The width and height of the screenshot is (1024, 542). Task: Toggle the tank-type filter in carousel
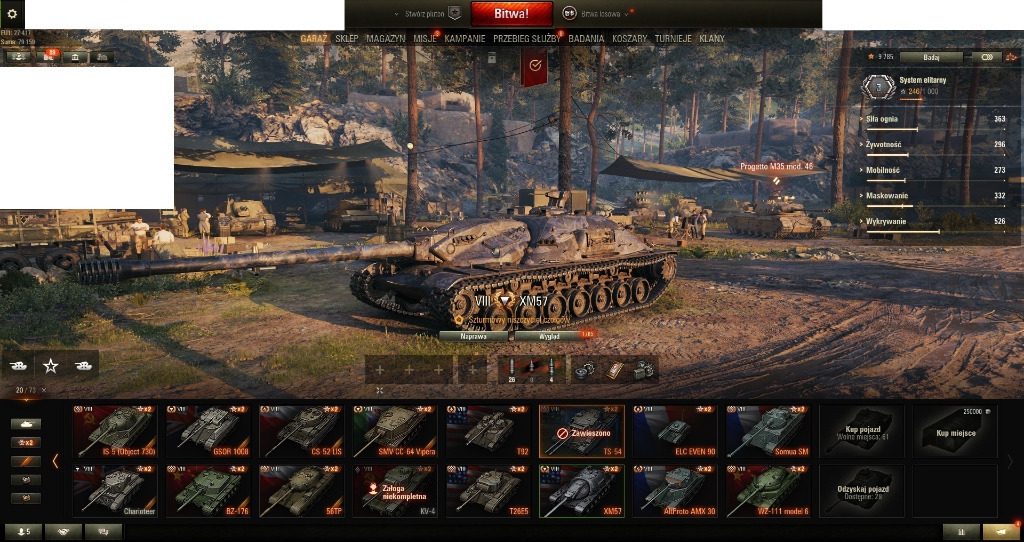coord(26,424)
